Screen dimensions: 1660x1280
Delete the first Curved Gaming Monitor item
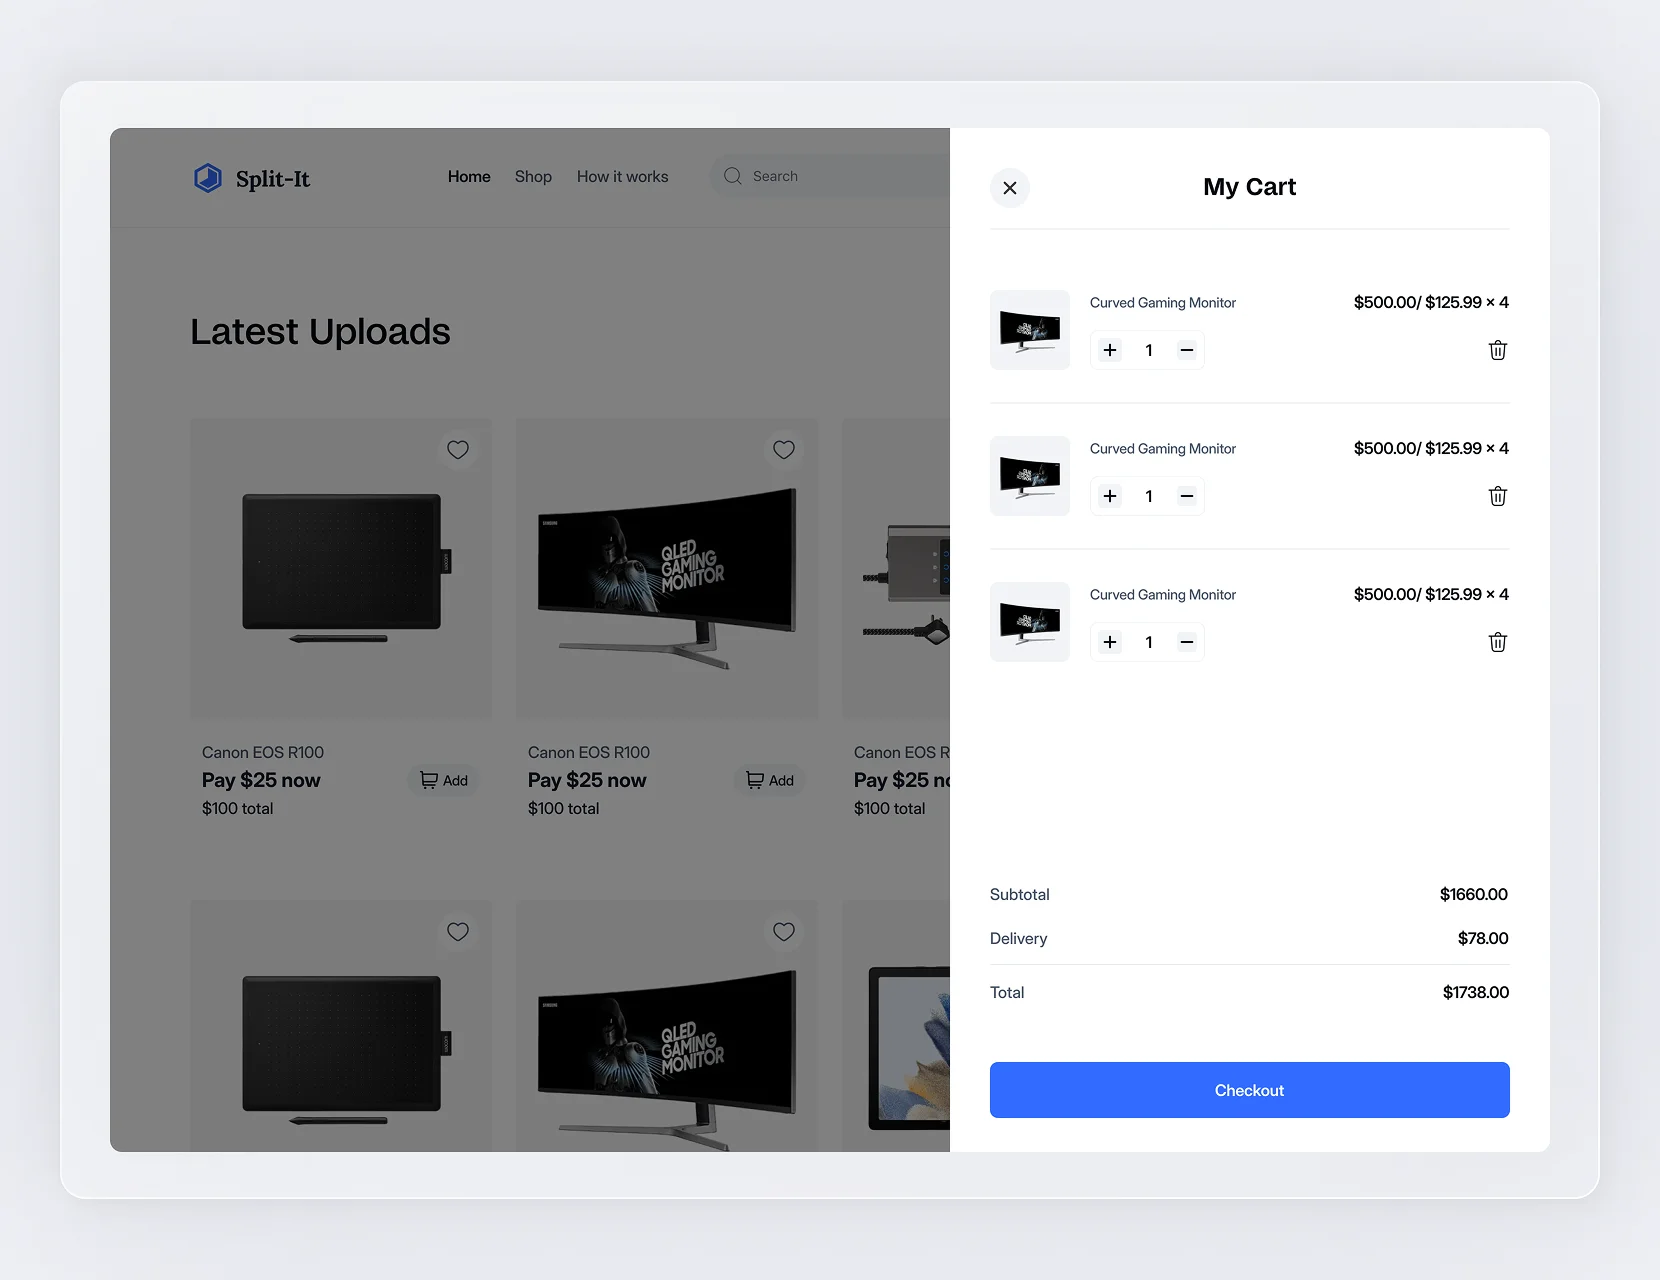(1498, 350)
